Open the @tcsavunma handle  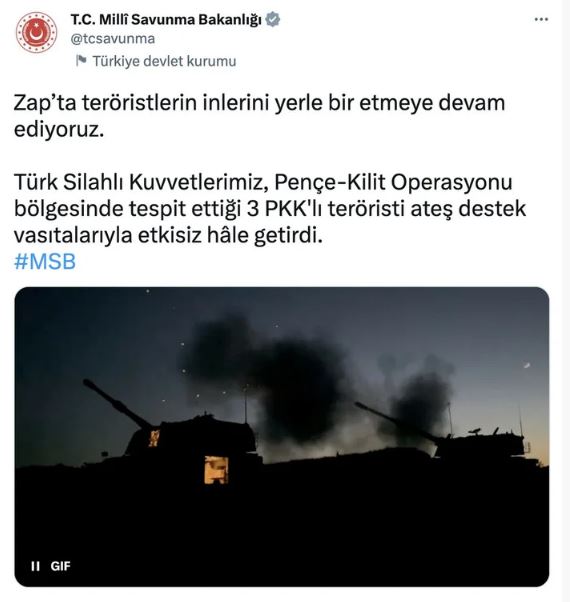point(113,39)
